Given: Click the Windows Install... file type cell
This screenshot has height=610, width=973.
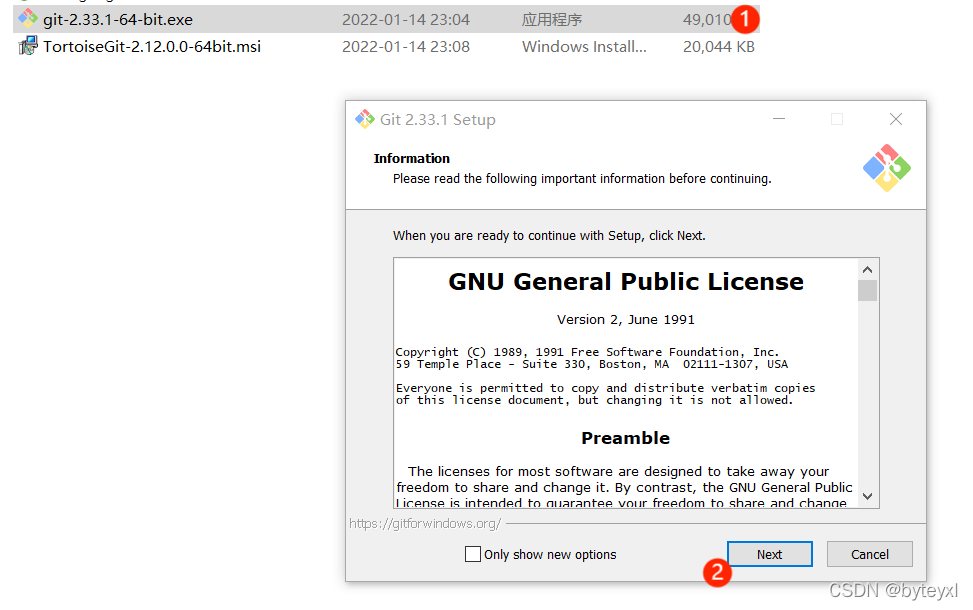Looking at the screenshot, I should [x=584, y=47].
